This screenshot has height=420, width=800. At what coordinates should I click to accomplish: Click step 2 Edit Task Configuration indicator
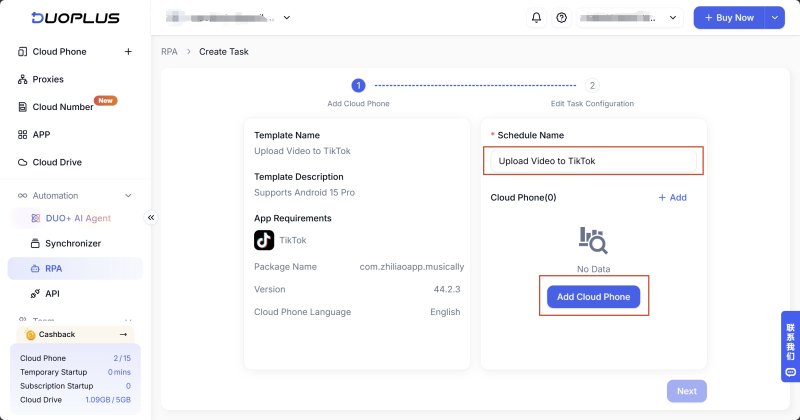click(x=592, y=85)
